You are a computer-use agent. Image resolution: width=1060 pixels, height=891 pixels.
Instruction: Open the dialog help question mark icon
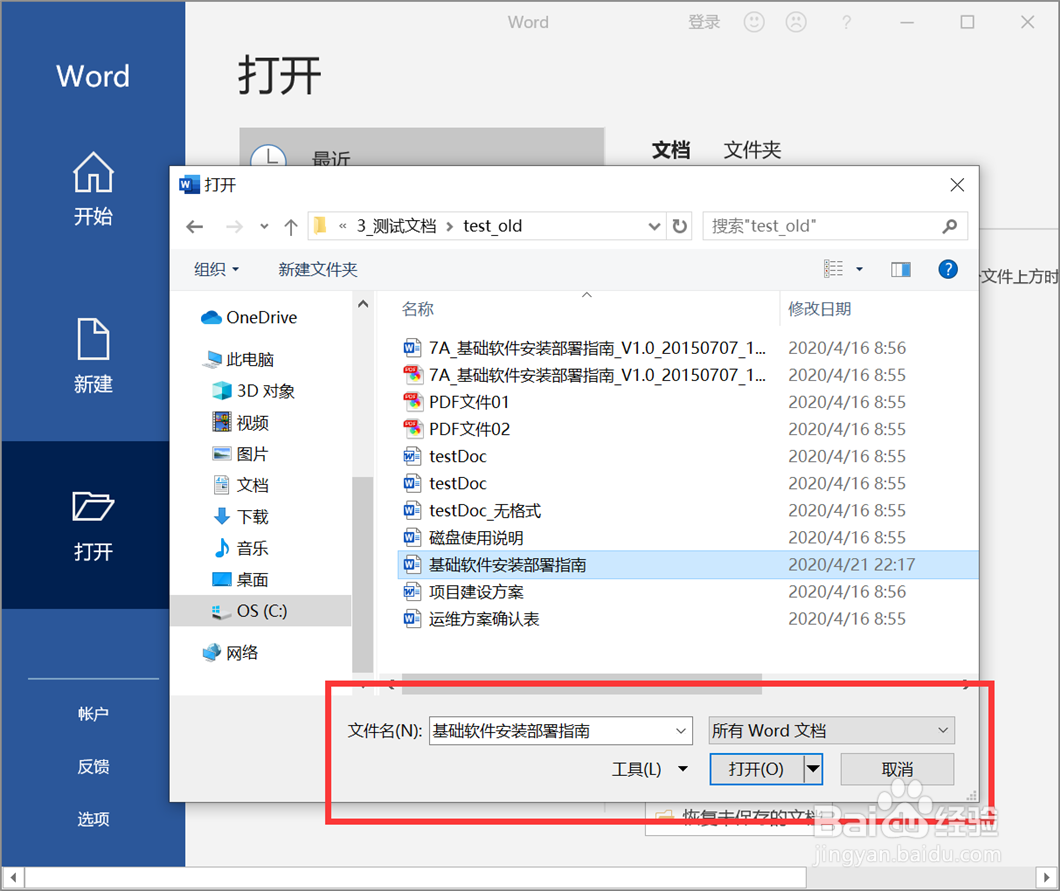(948, 269)
